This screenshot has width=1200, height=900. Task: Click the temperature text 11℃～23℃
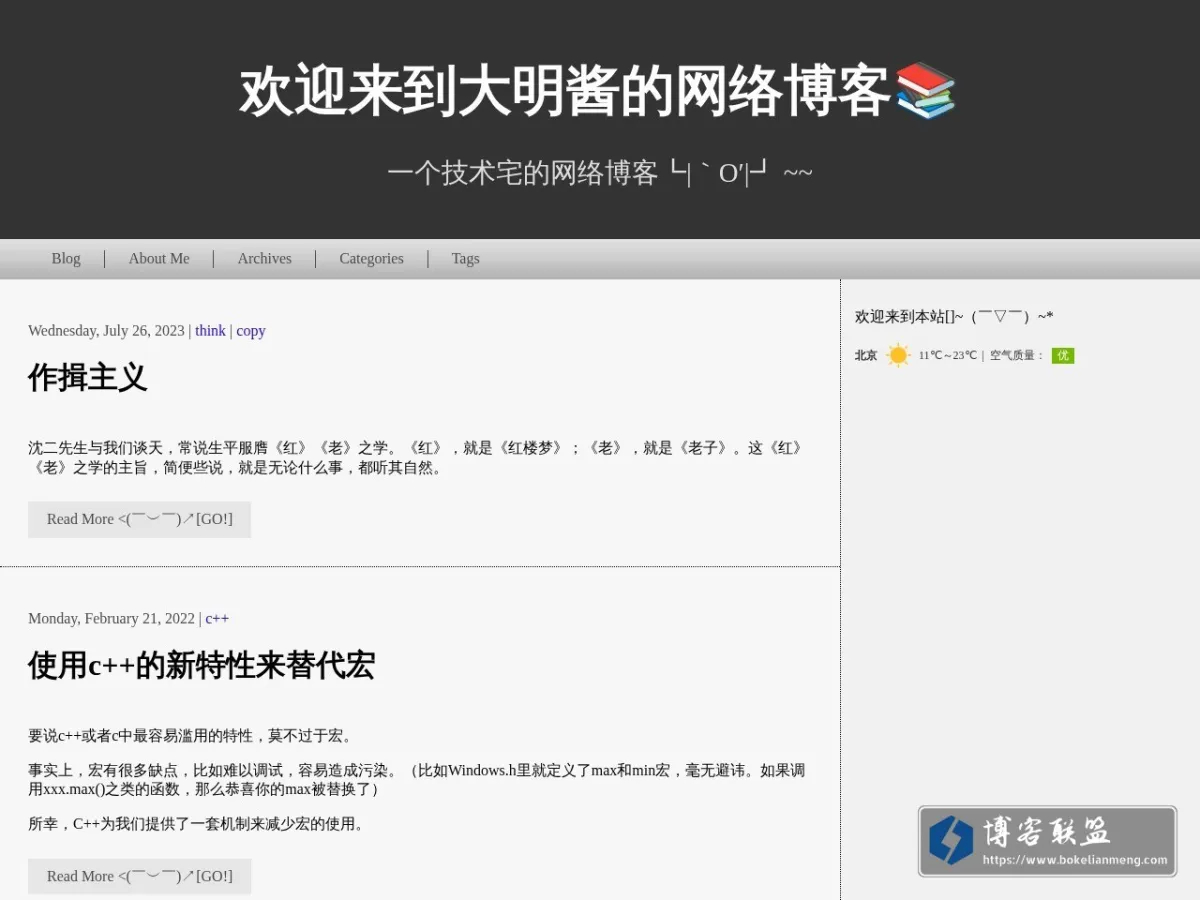point(948,355)
